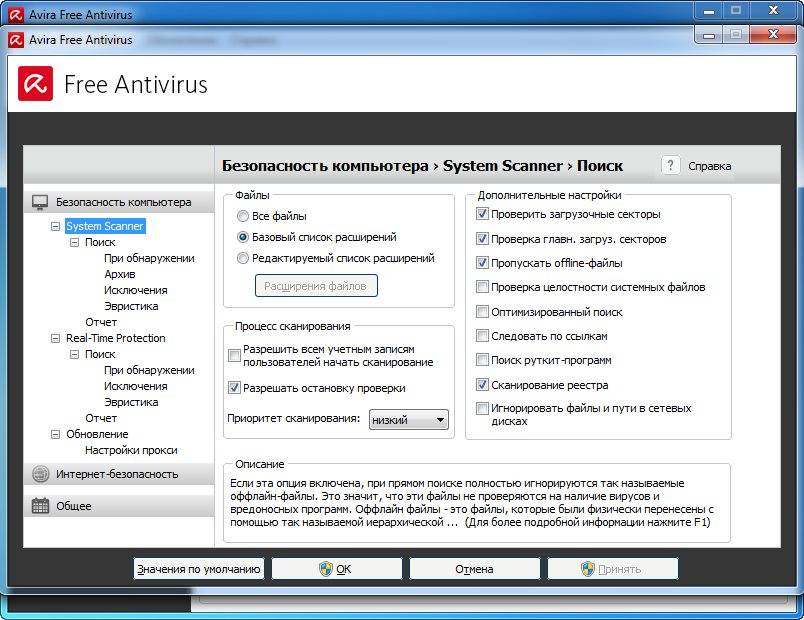Click Avira icon in inner title bar
The height and width of the screenshot is (620, 804).
(16, 39)
